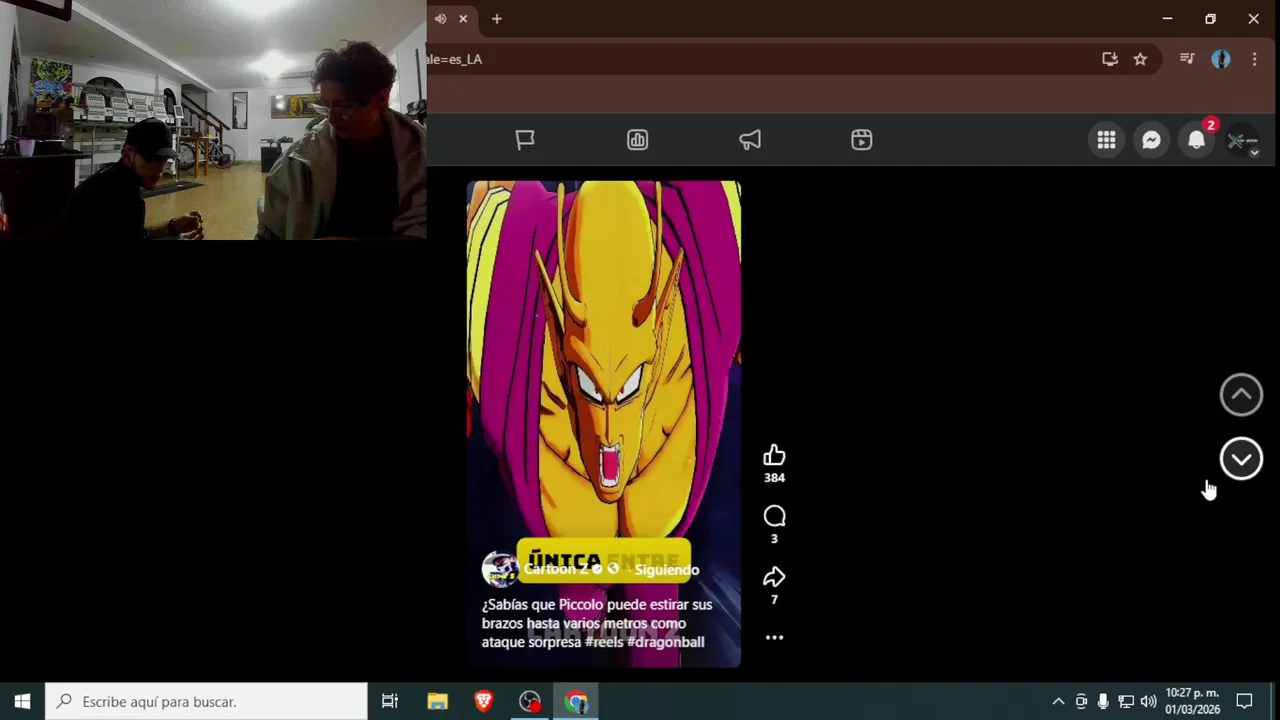Go to next reel with down chevron
Viewport: 1280px width, 720px height.
(1241, 459)
